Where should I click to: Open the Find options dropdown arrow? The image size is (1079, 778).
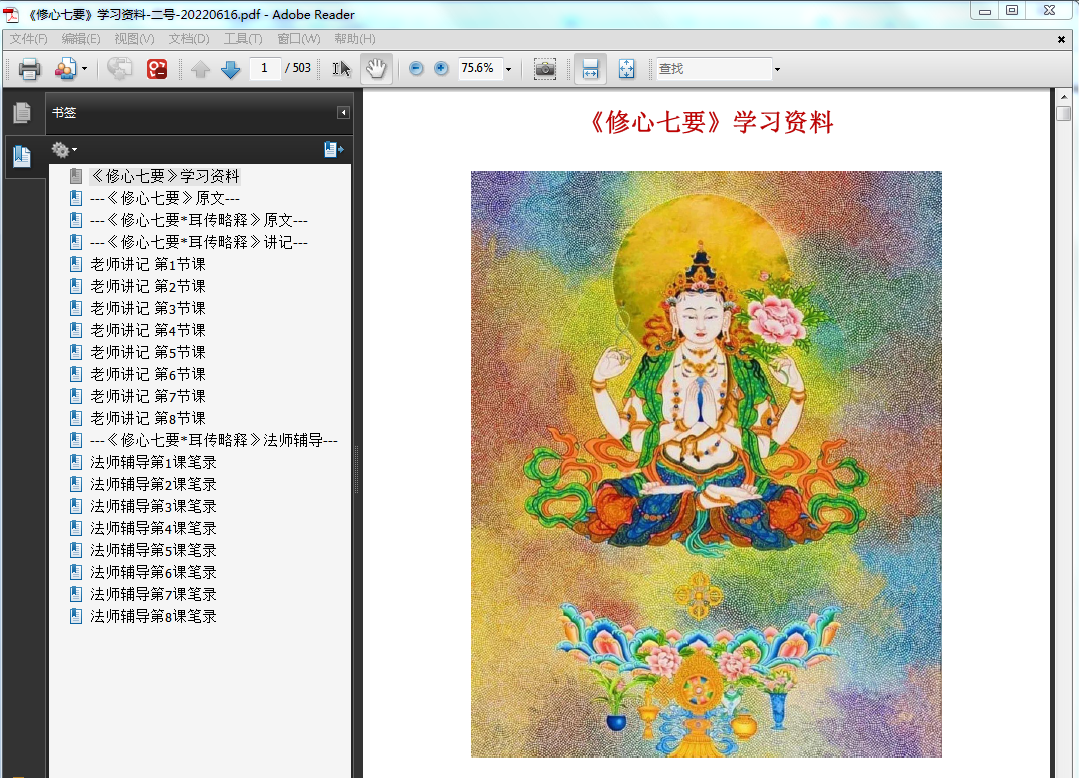click(777, 69)
